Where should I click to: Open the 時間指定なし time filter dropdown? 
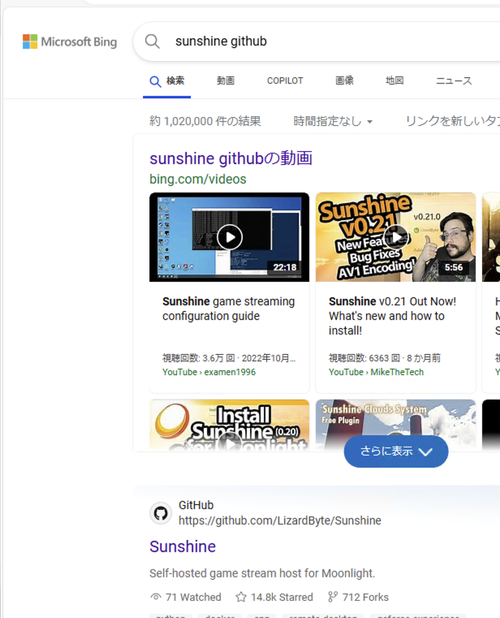click(x=333, y=121)
